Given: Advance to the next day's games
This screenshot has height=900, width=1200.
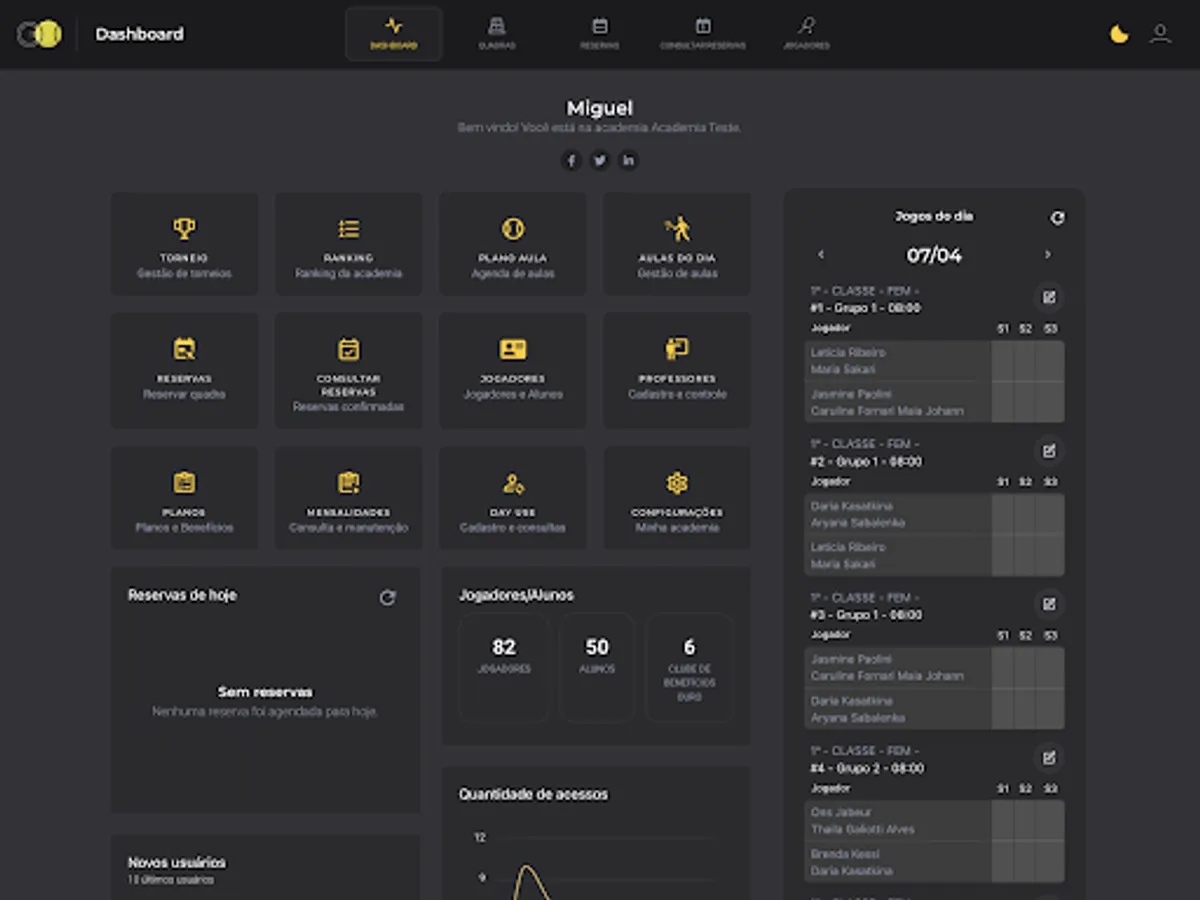Looking at the screenshot, I should (1048, 255).
